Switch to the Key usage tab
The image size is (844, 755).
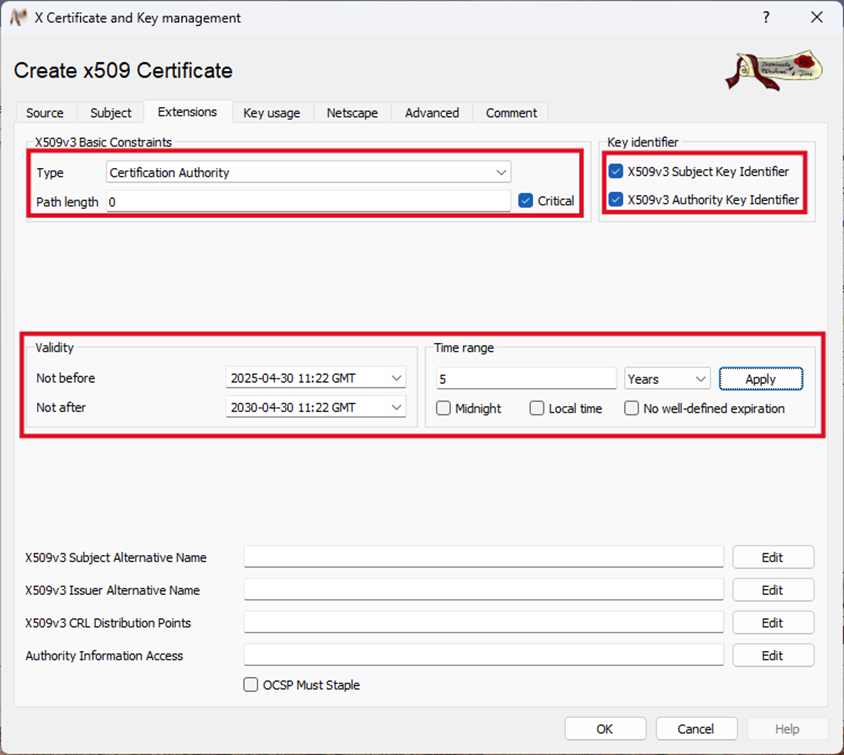[x=271, y=113]
